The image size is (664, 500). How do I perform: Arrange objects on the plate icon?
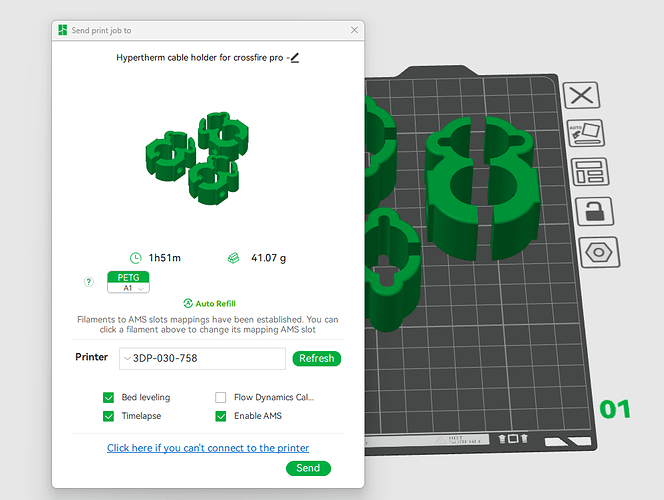click(590, 172)
